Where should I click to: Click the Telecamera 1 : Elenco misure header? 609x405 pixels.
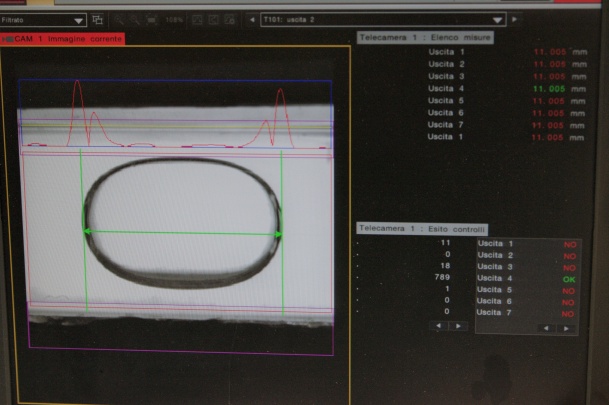tap(425, 38)
